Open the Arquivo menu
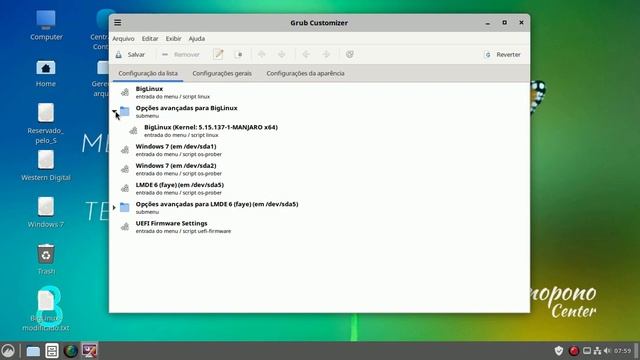The width and height of the screenshot is (640, 360). tap(123, 38)
